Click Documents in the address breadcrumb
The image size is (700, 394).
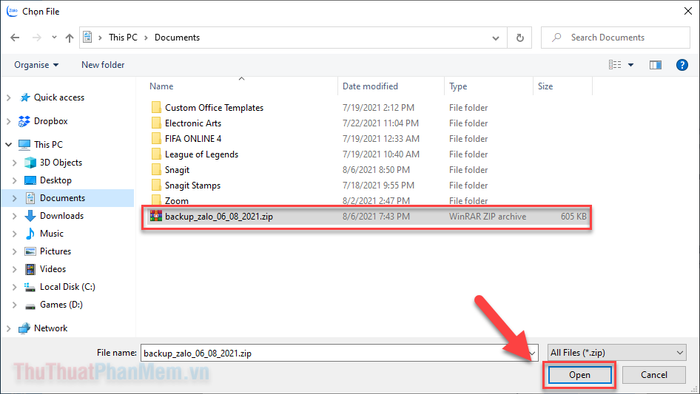click(x=177, y=37)
